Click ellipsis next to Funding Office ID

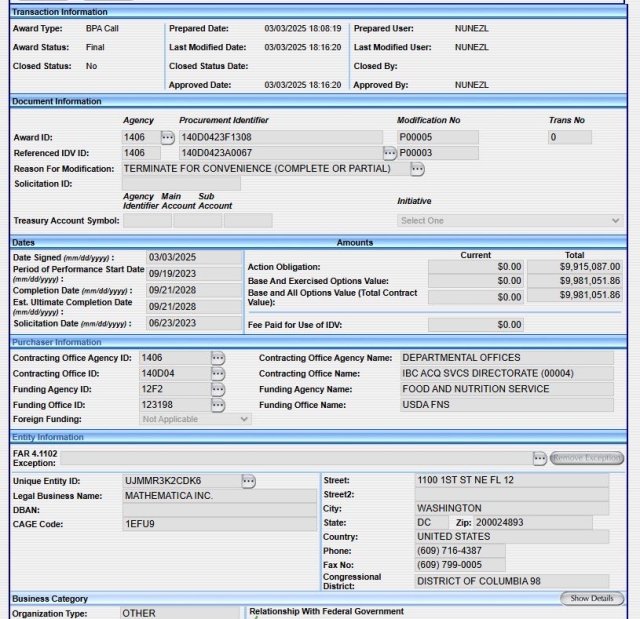coord(217,405)
